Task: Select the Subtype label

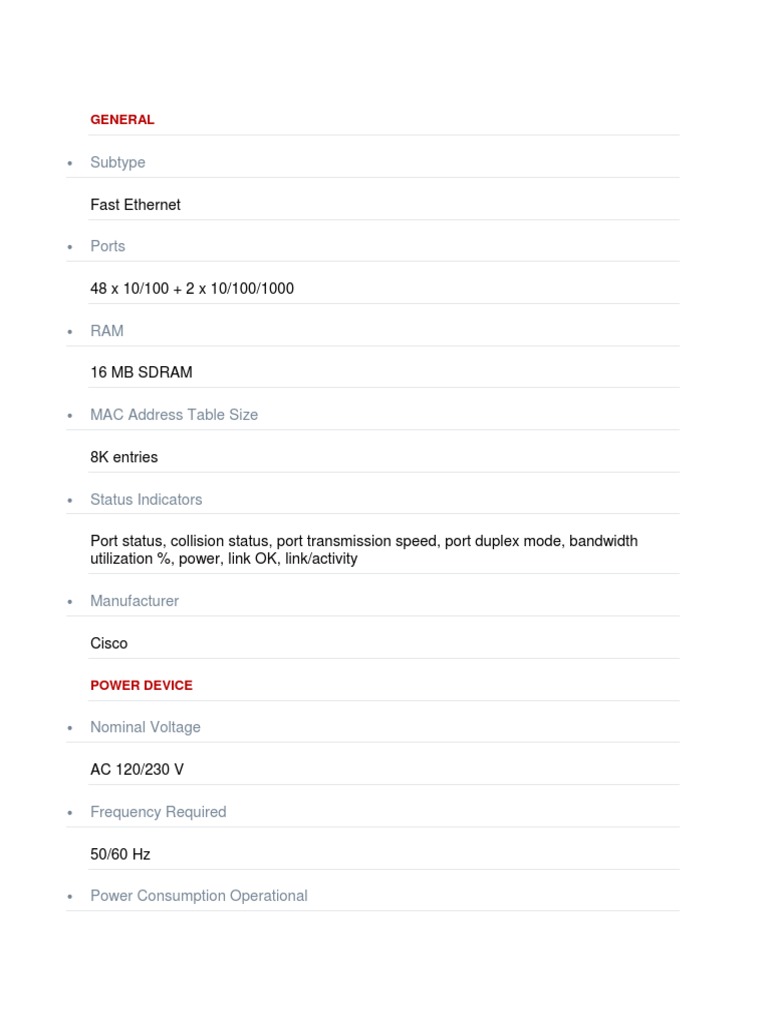Action: [118, 162]
